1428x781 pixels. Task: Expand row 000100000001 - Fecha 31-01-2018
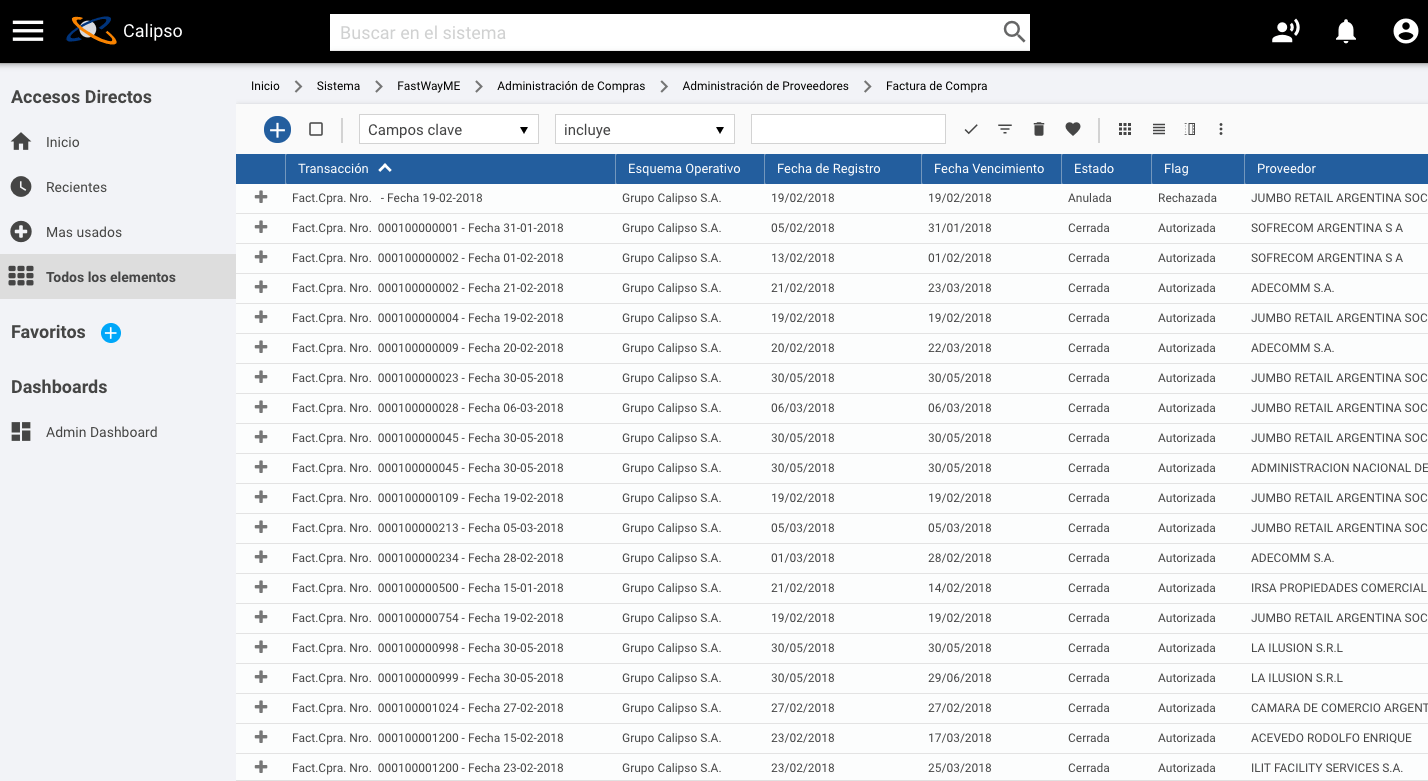click(x=261, y=227)
